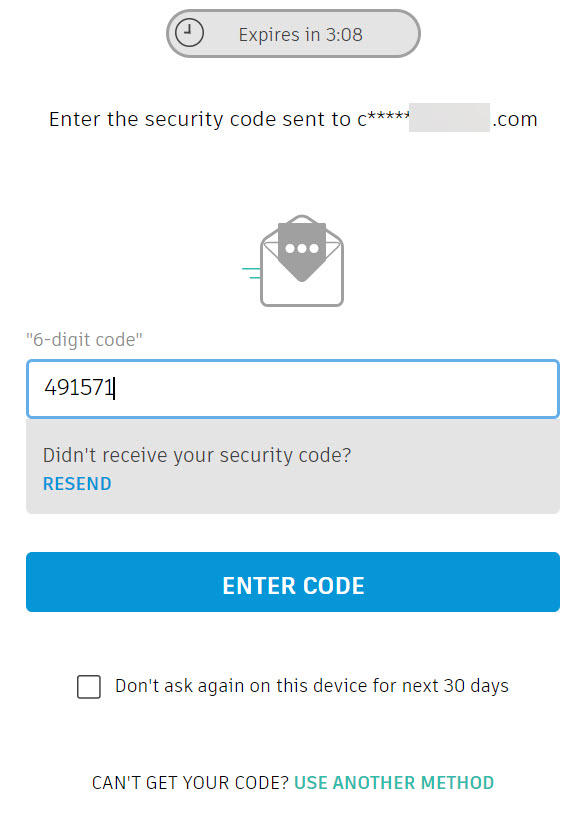Click RESEND to get a new code

coord(77,484)
